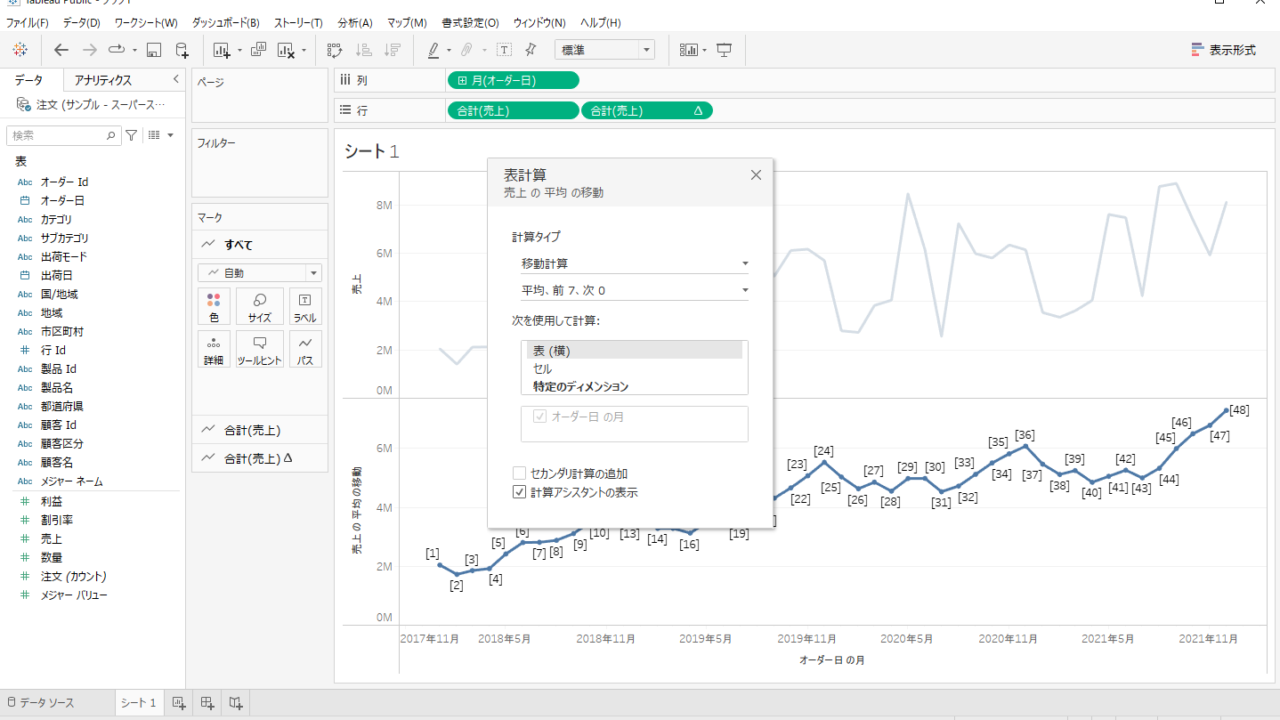
Task: Click the add new data source icon
Action: [182, 49]
